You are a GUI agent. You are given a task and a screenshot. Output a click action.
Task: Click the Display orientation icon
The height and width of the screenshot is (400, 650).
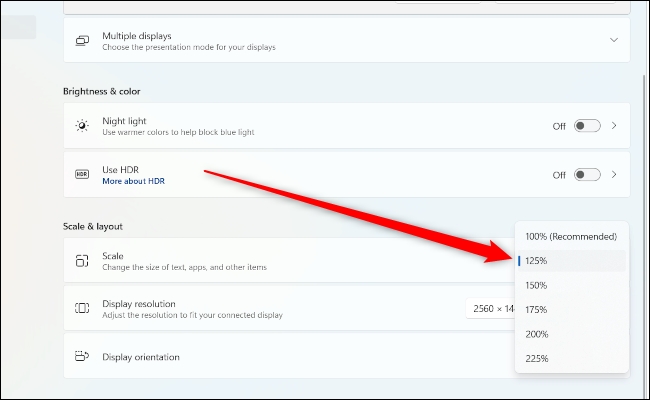coord(82,357)
